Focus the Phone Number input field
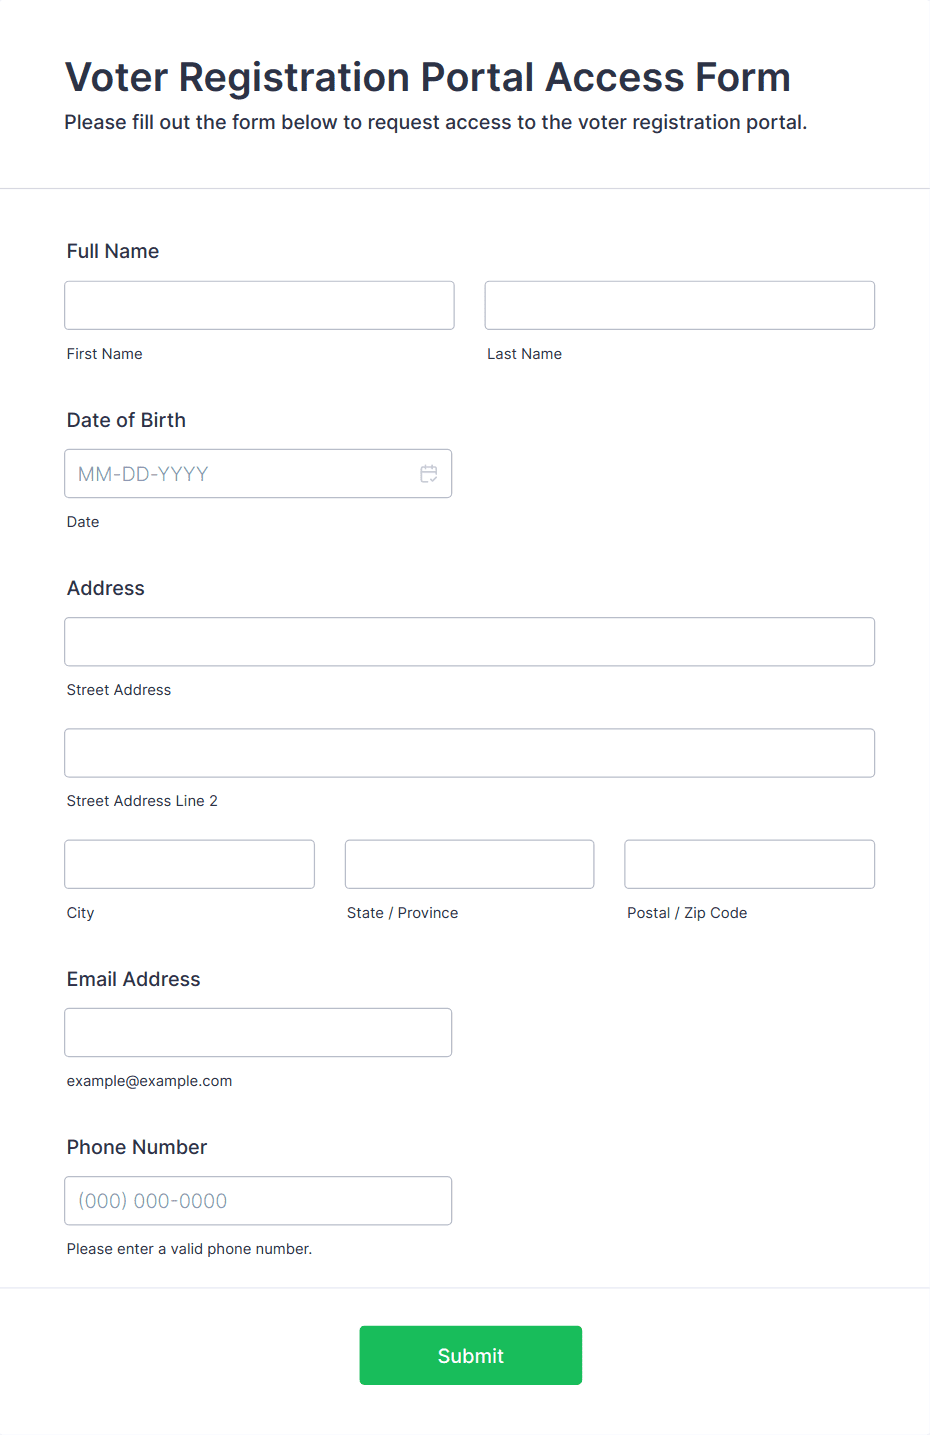The height and width of the screenshot is (1435, 930). tap(258, 1201)
